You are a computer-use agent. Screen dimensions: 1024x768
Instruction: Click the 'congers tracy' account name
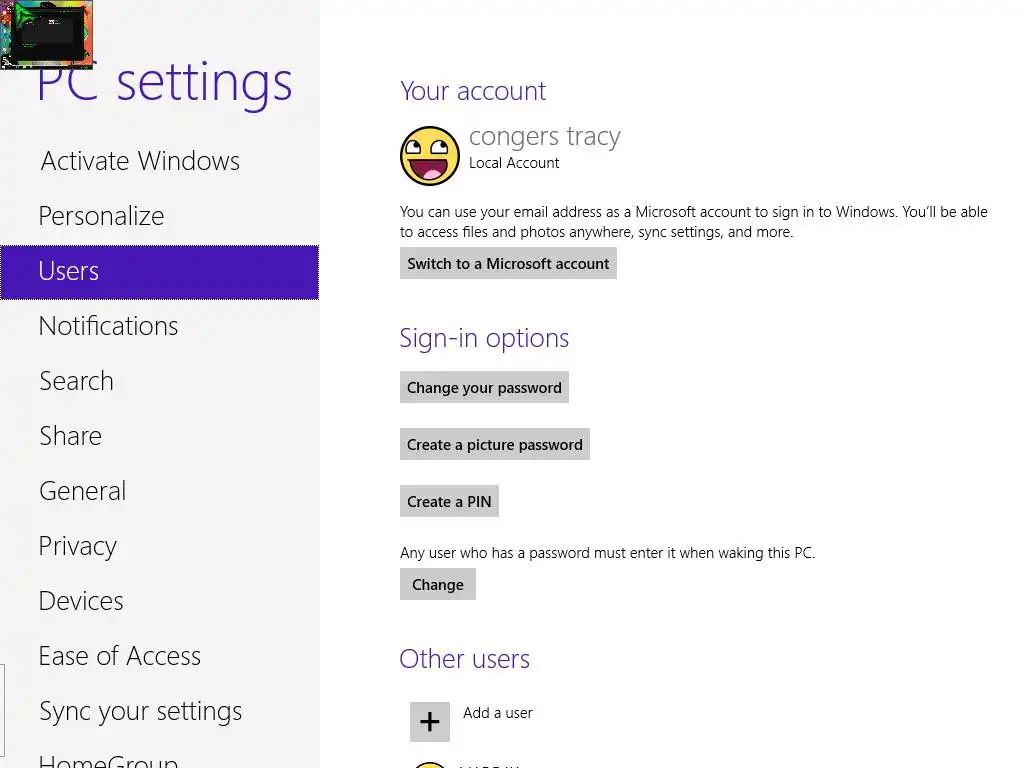pos(544,136)
